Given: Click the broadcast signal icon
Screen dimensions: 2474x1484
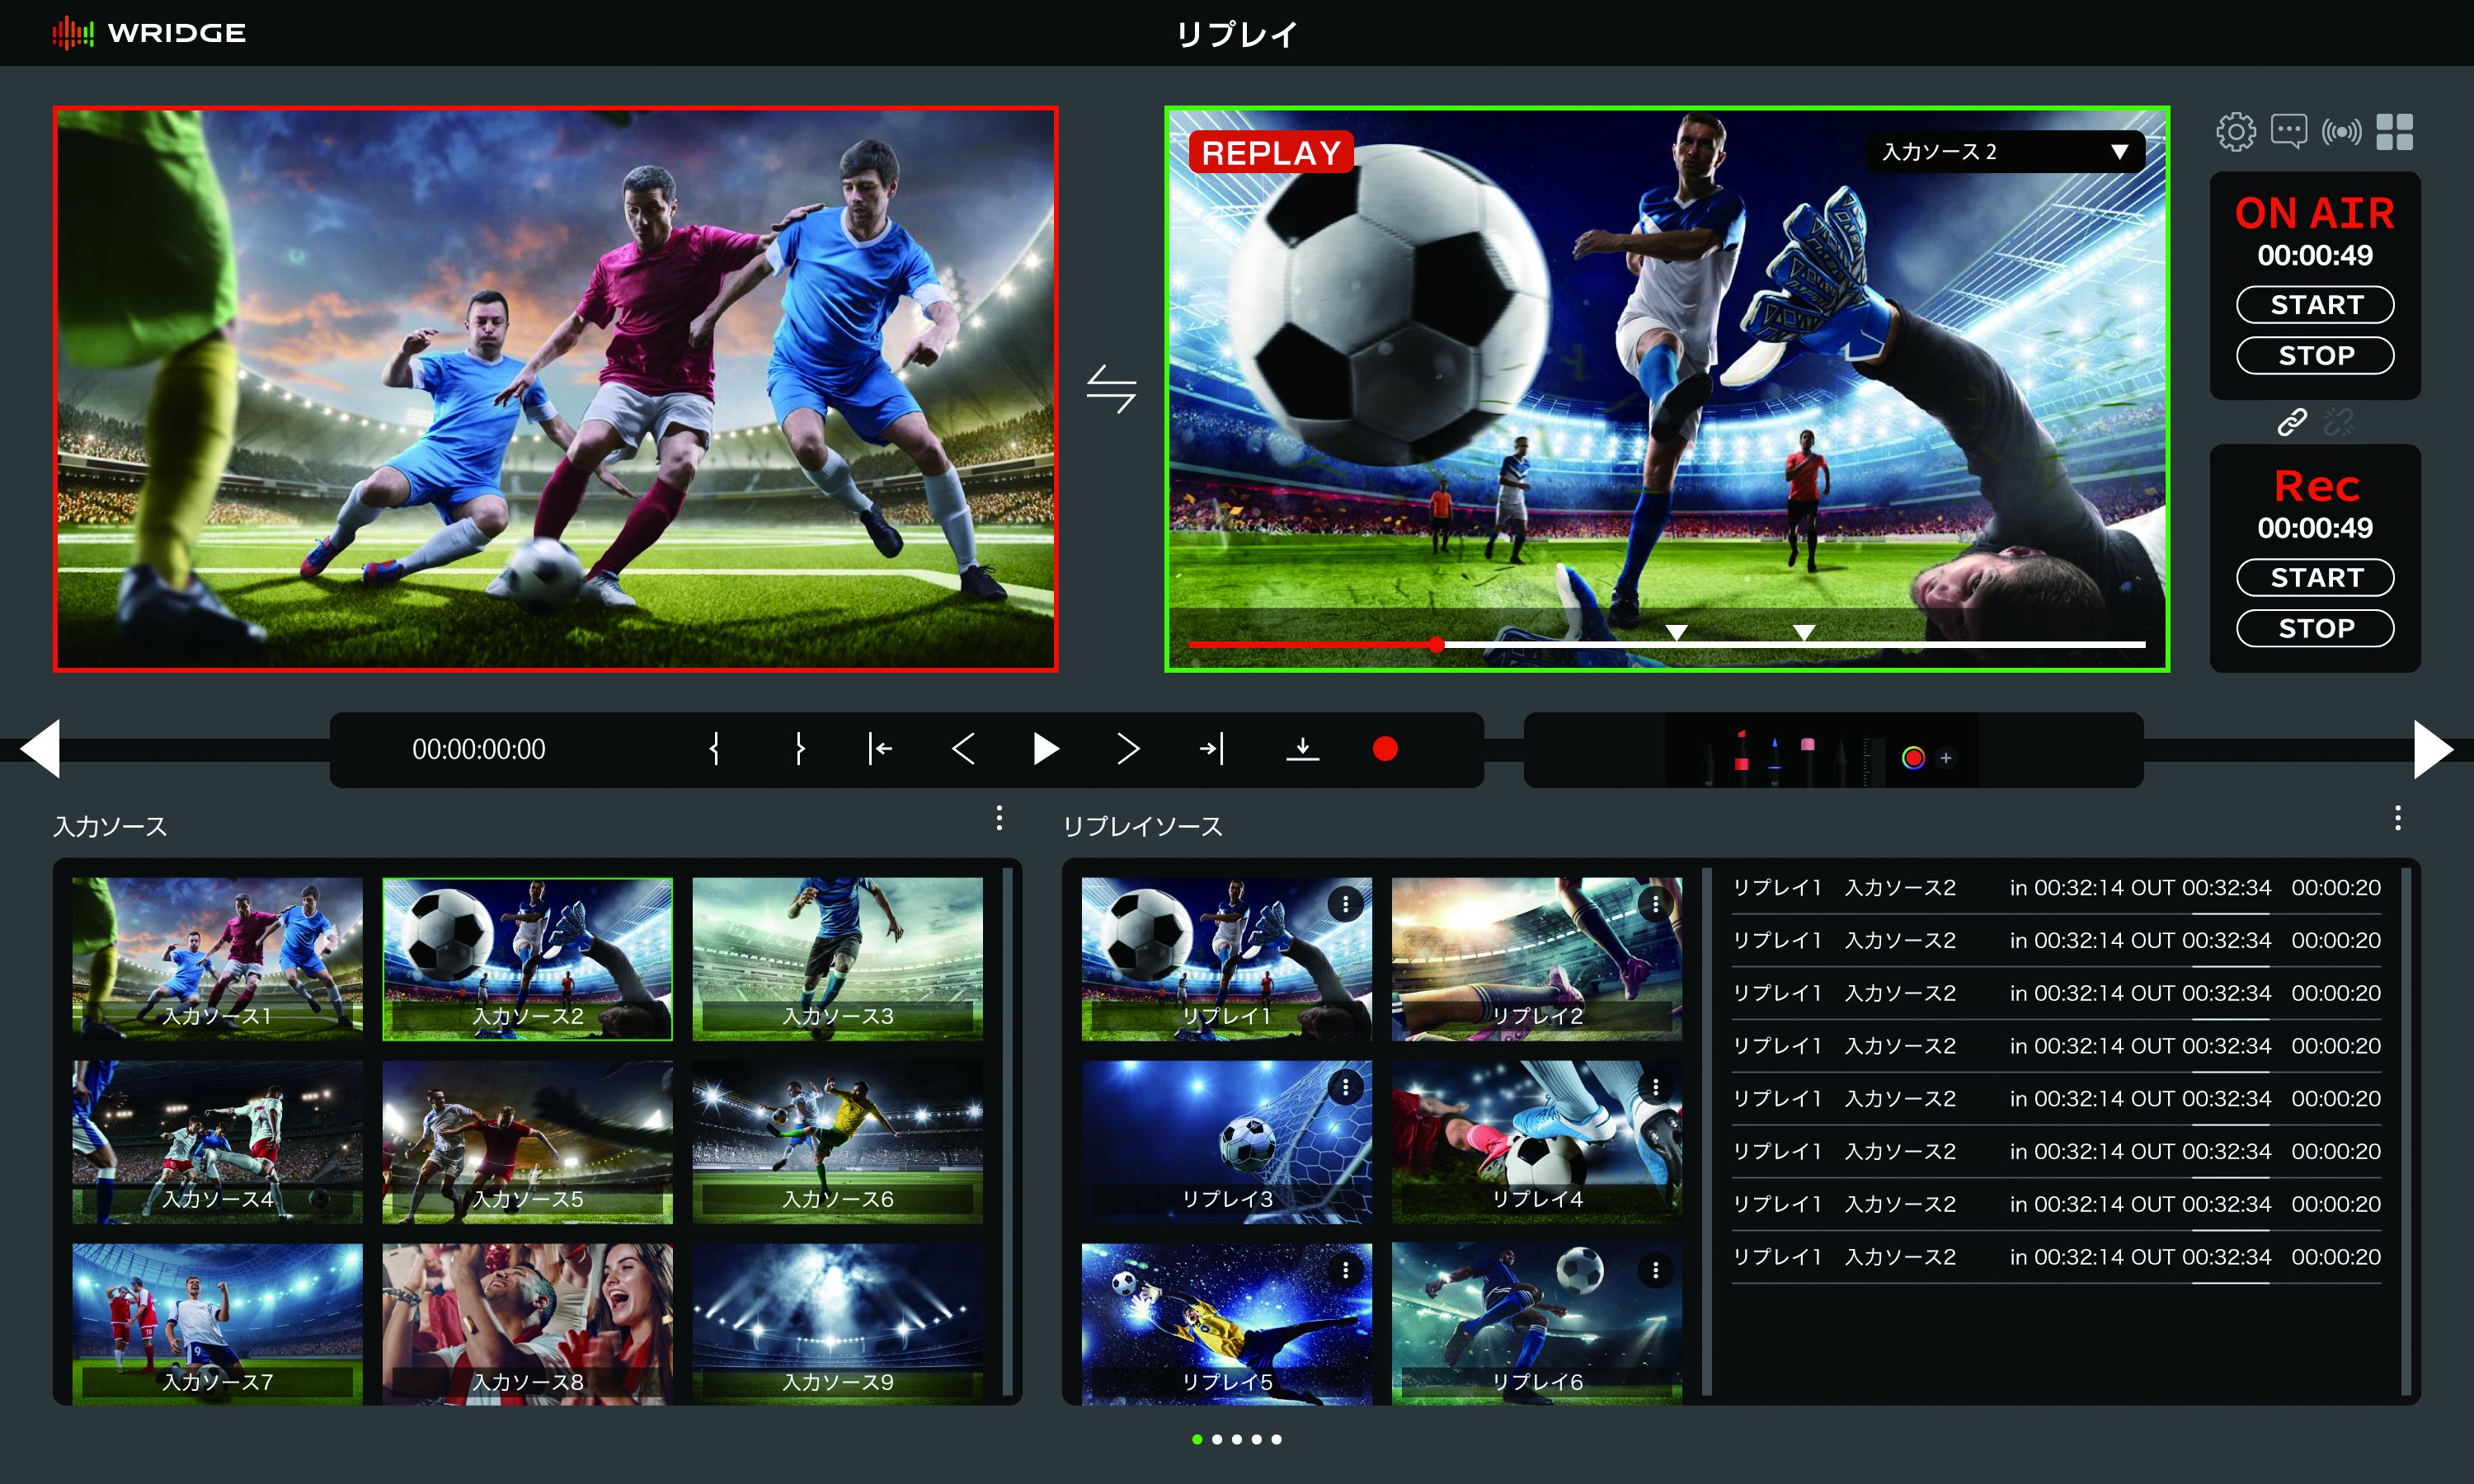Looking at the screenshot, I should (2341, 132).
